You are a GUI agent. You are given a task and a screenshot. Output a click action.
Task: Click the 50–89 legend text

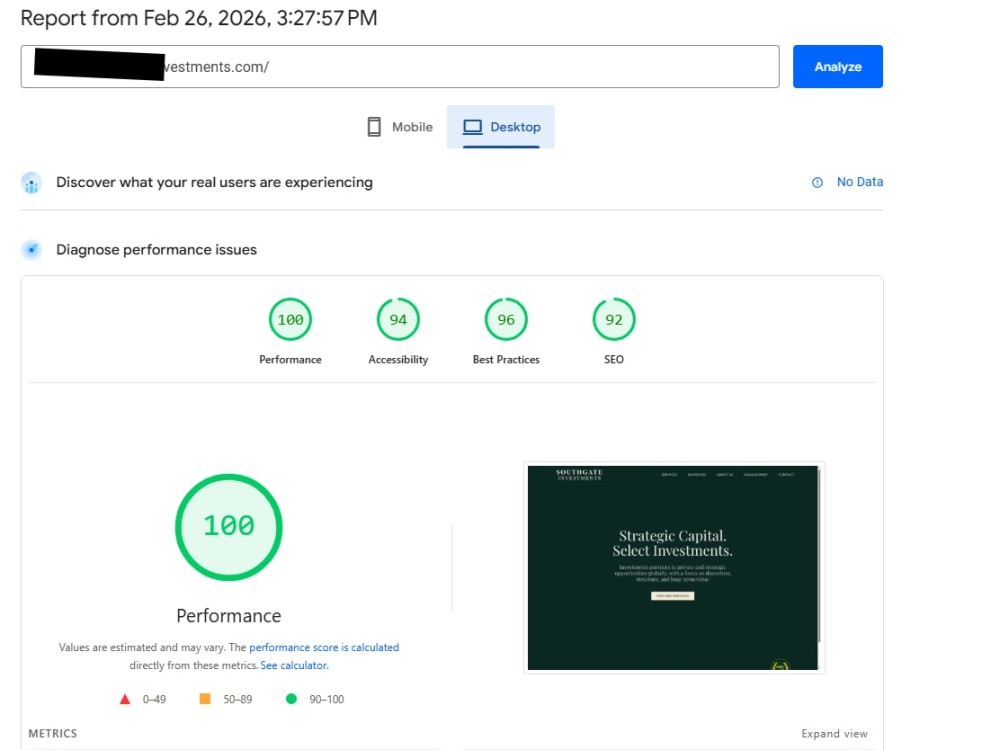(x=237, y=700)
